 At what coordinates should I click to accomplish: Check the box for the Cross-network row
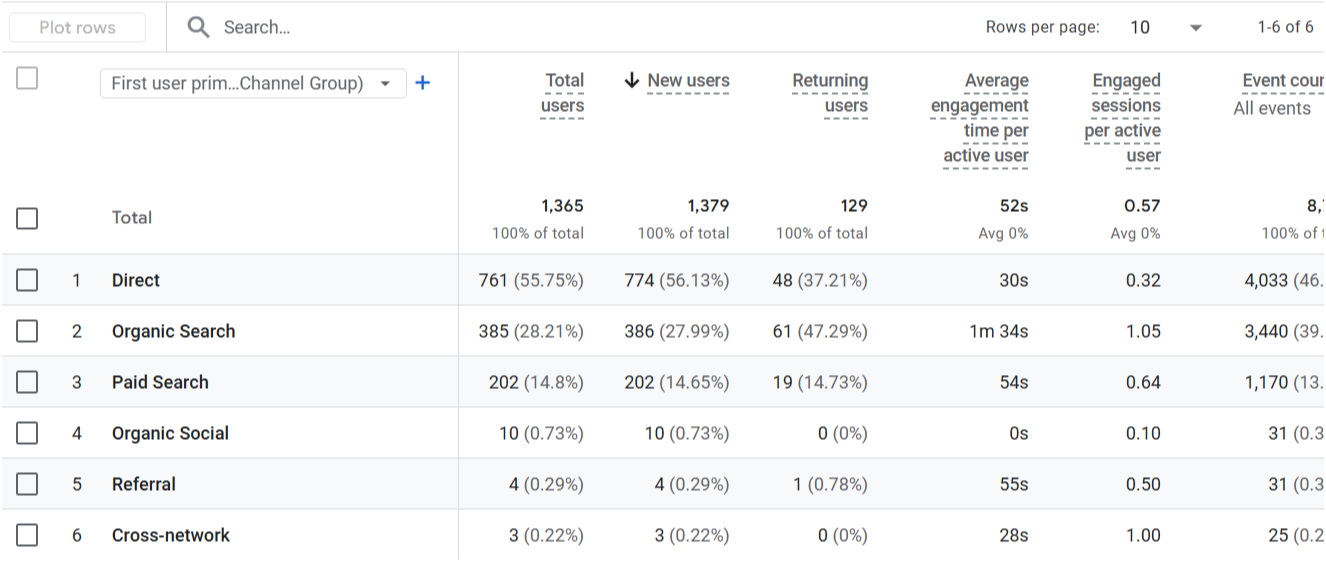click(x=27, y=535)
